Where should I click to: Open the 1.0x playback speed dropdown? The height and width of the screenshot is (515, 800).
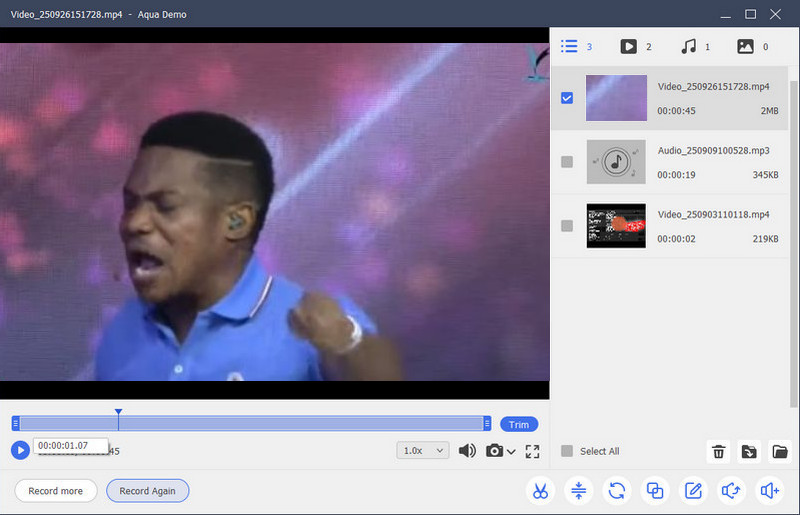423,451
